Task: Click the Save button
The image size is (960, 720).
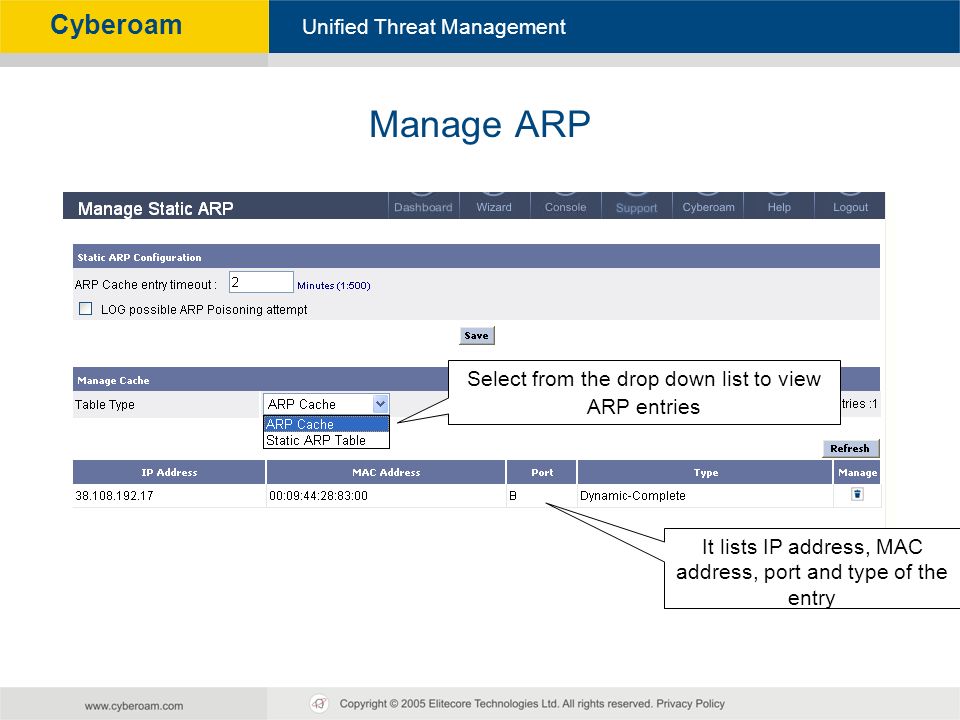Action: [x=476, y=336]
